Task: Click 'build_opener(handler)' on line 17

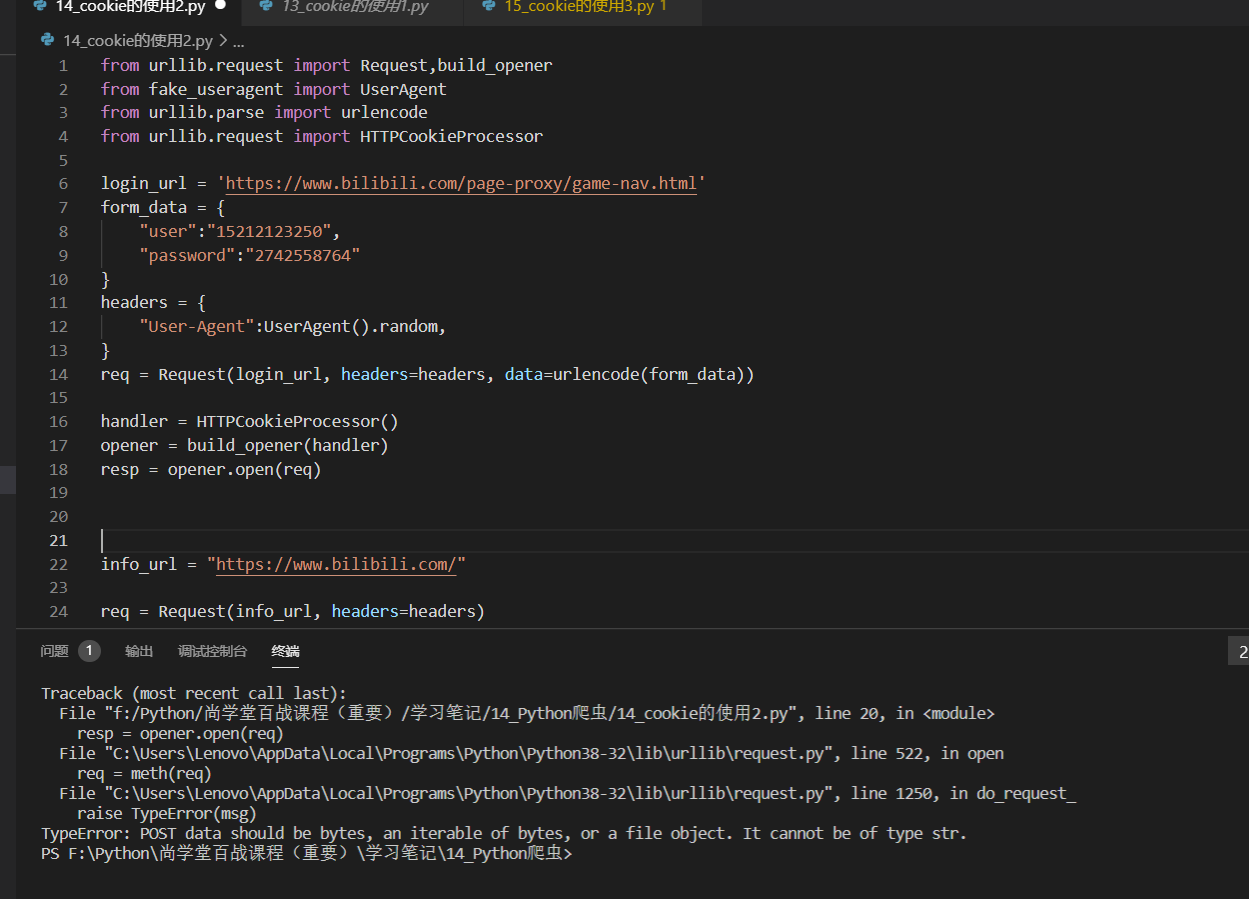Action: (x=287, y=446)
